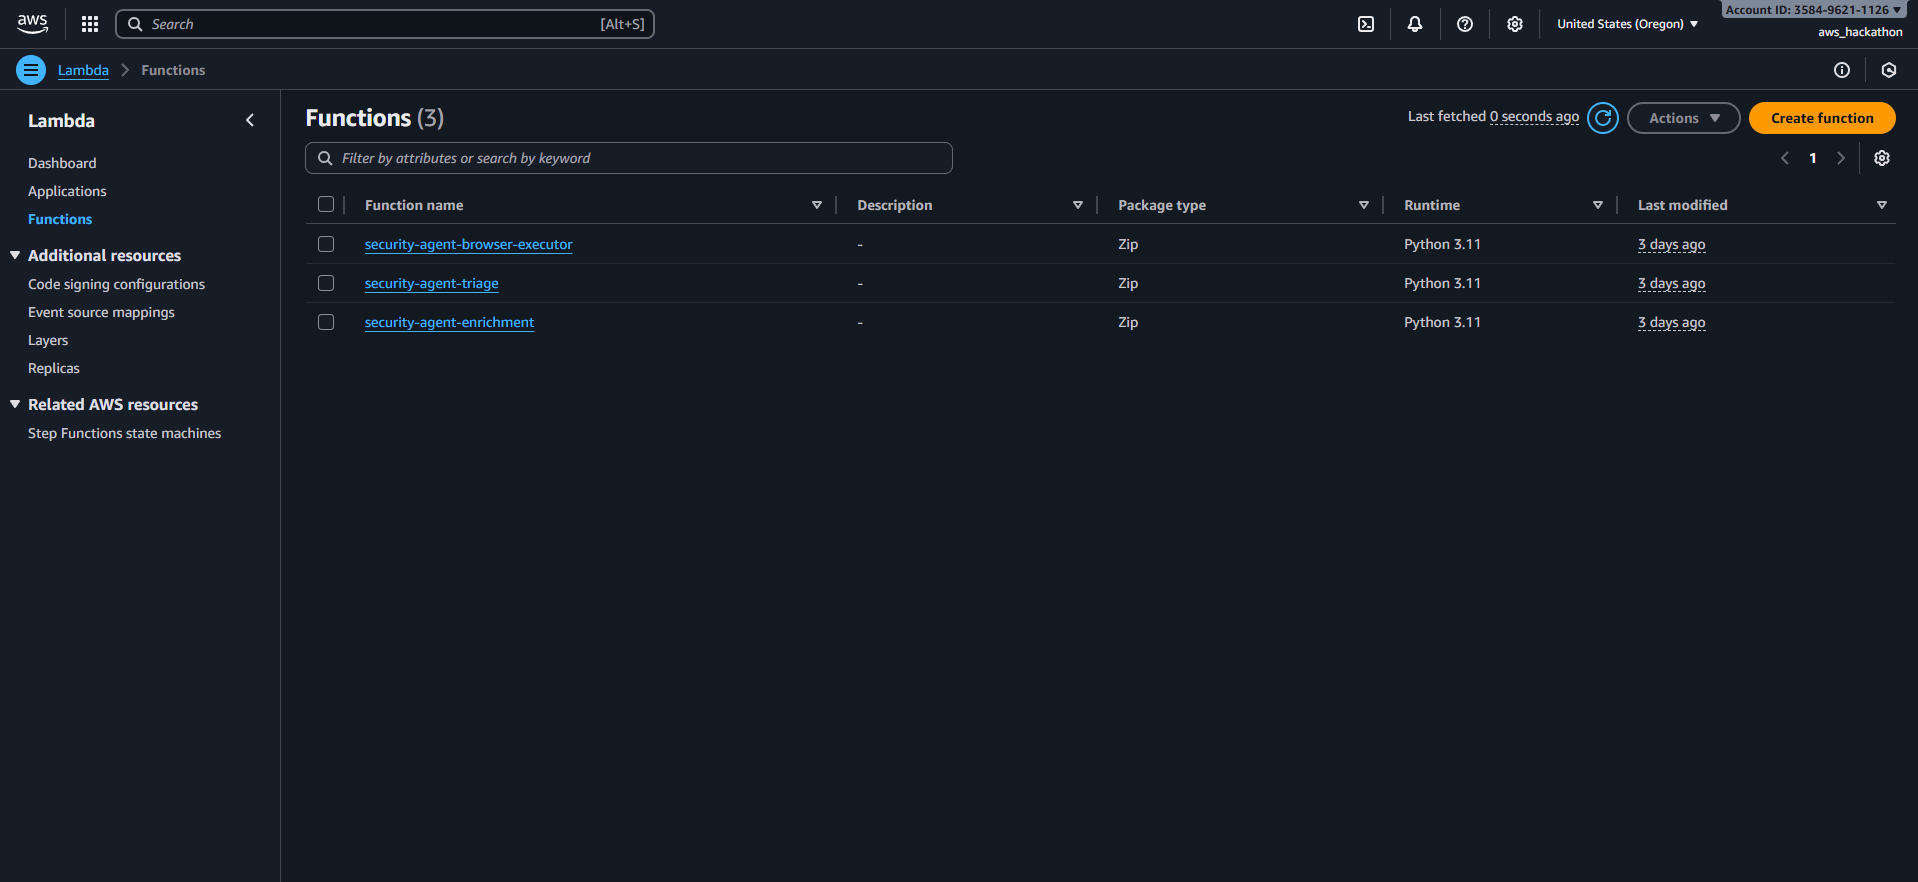The image size is (1918, 882).
Task: Open the United States (Oregon) region selector
Action: (x=1628, y=24)
